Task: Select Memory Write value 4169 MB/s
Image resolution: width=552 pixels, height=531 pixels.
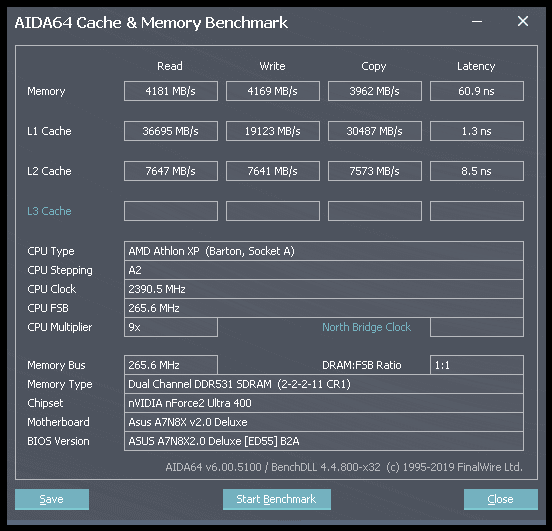Action: pyautogui.click(x=273, y=91)
